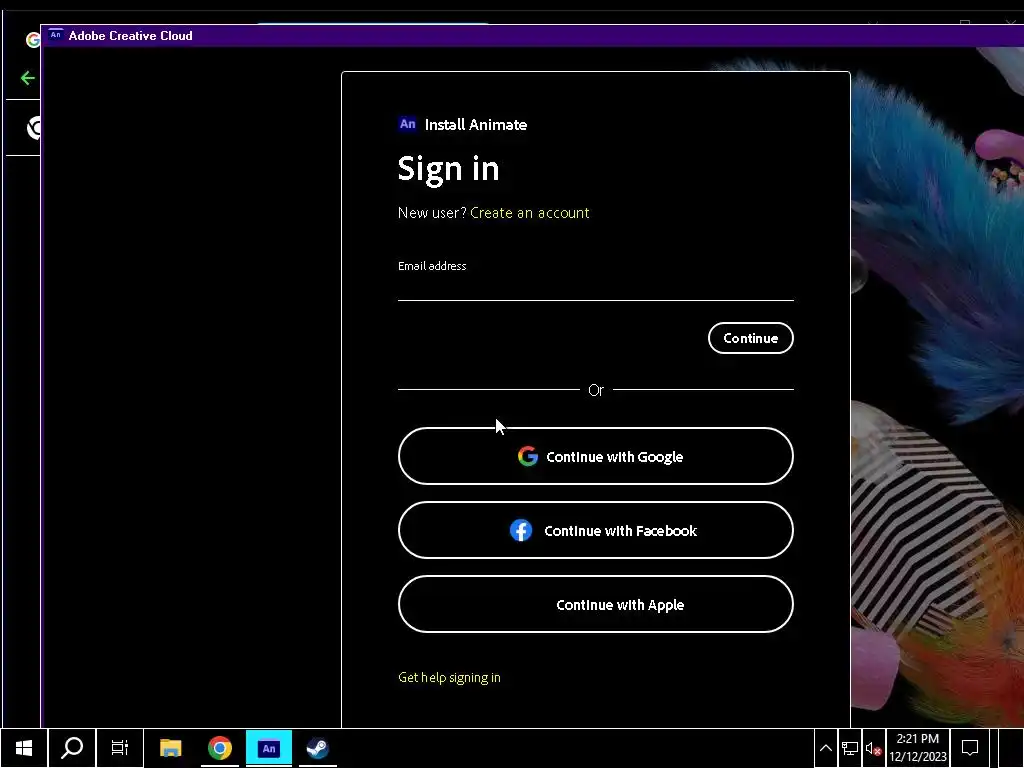Select the Adobe Animate taskbar icon

(x=269, y=748)
